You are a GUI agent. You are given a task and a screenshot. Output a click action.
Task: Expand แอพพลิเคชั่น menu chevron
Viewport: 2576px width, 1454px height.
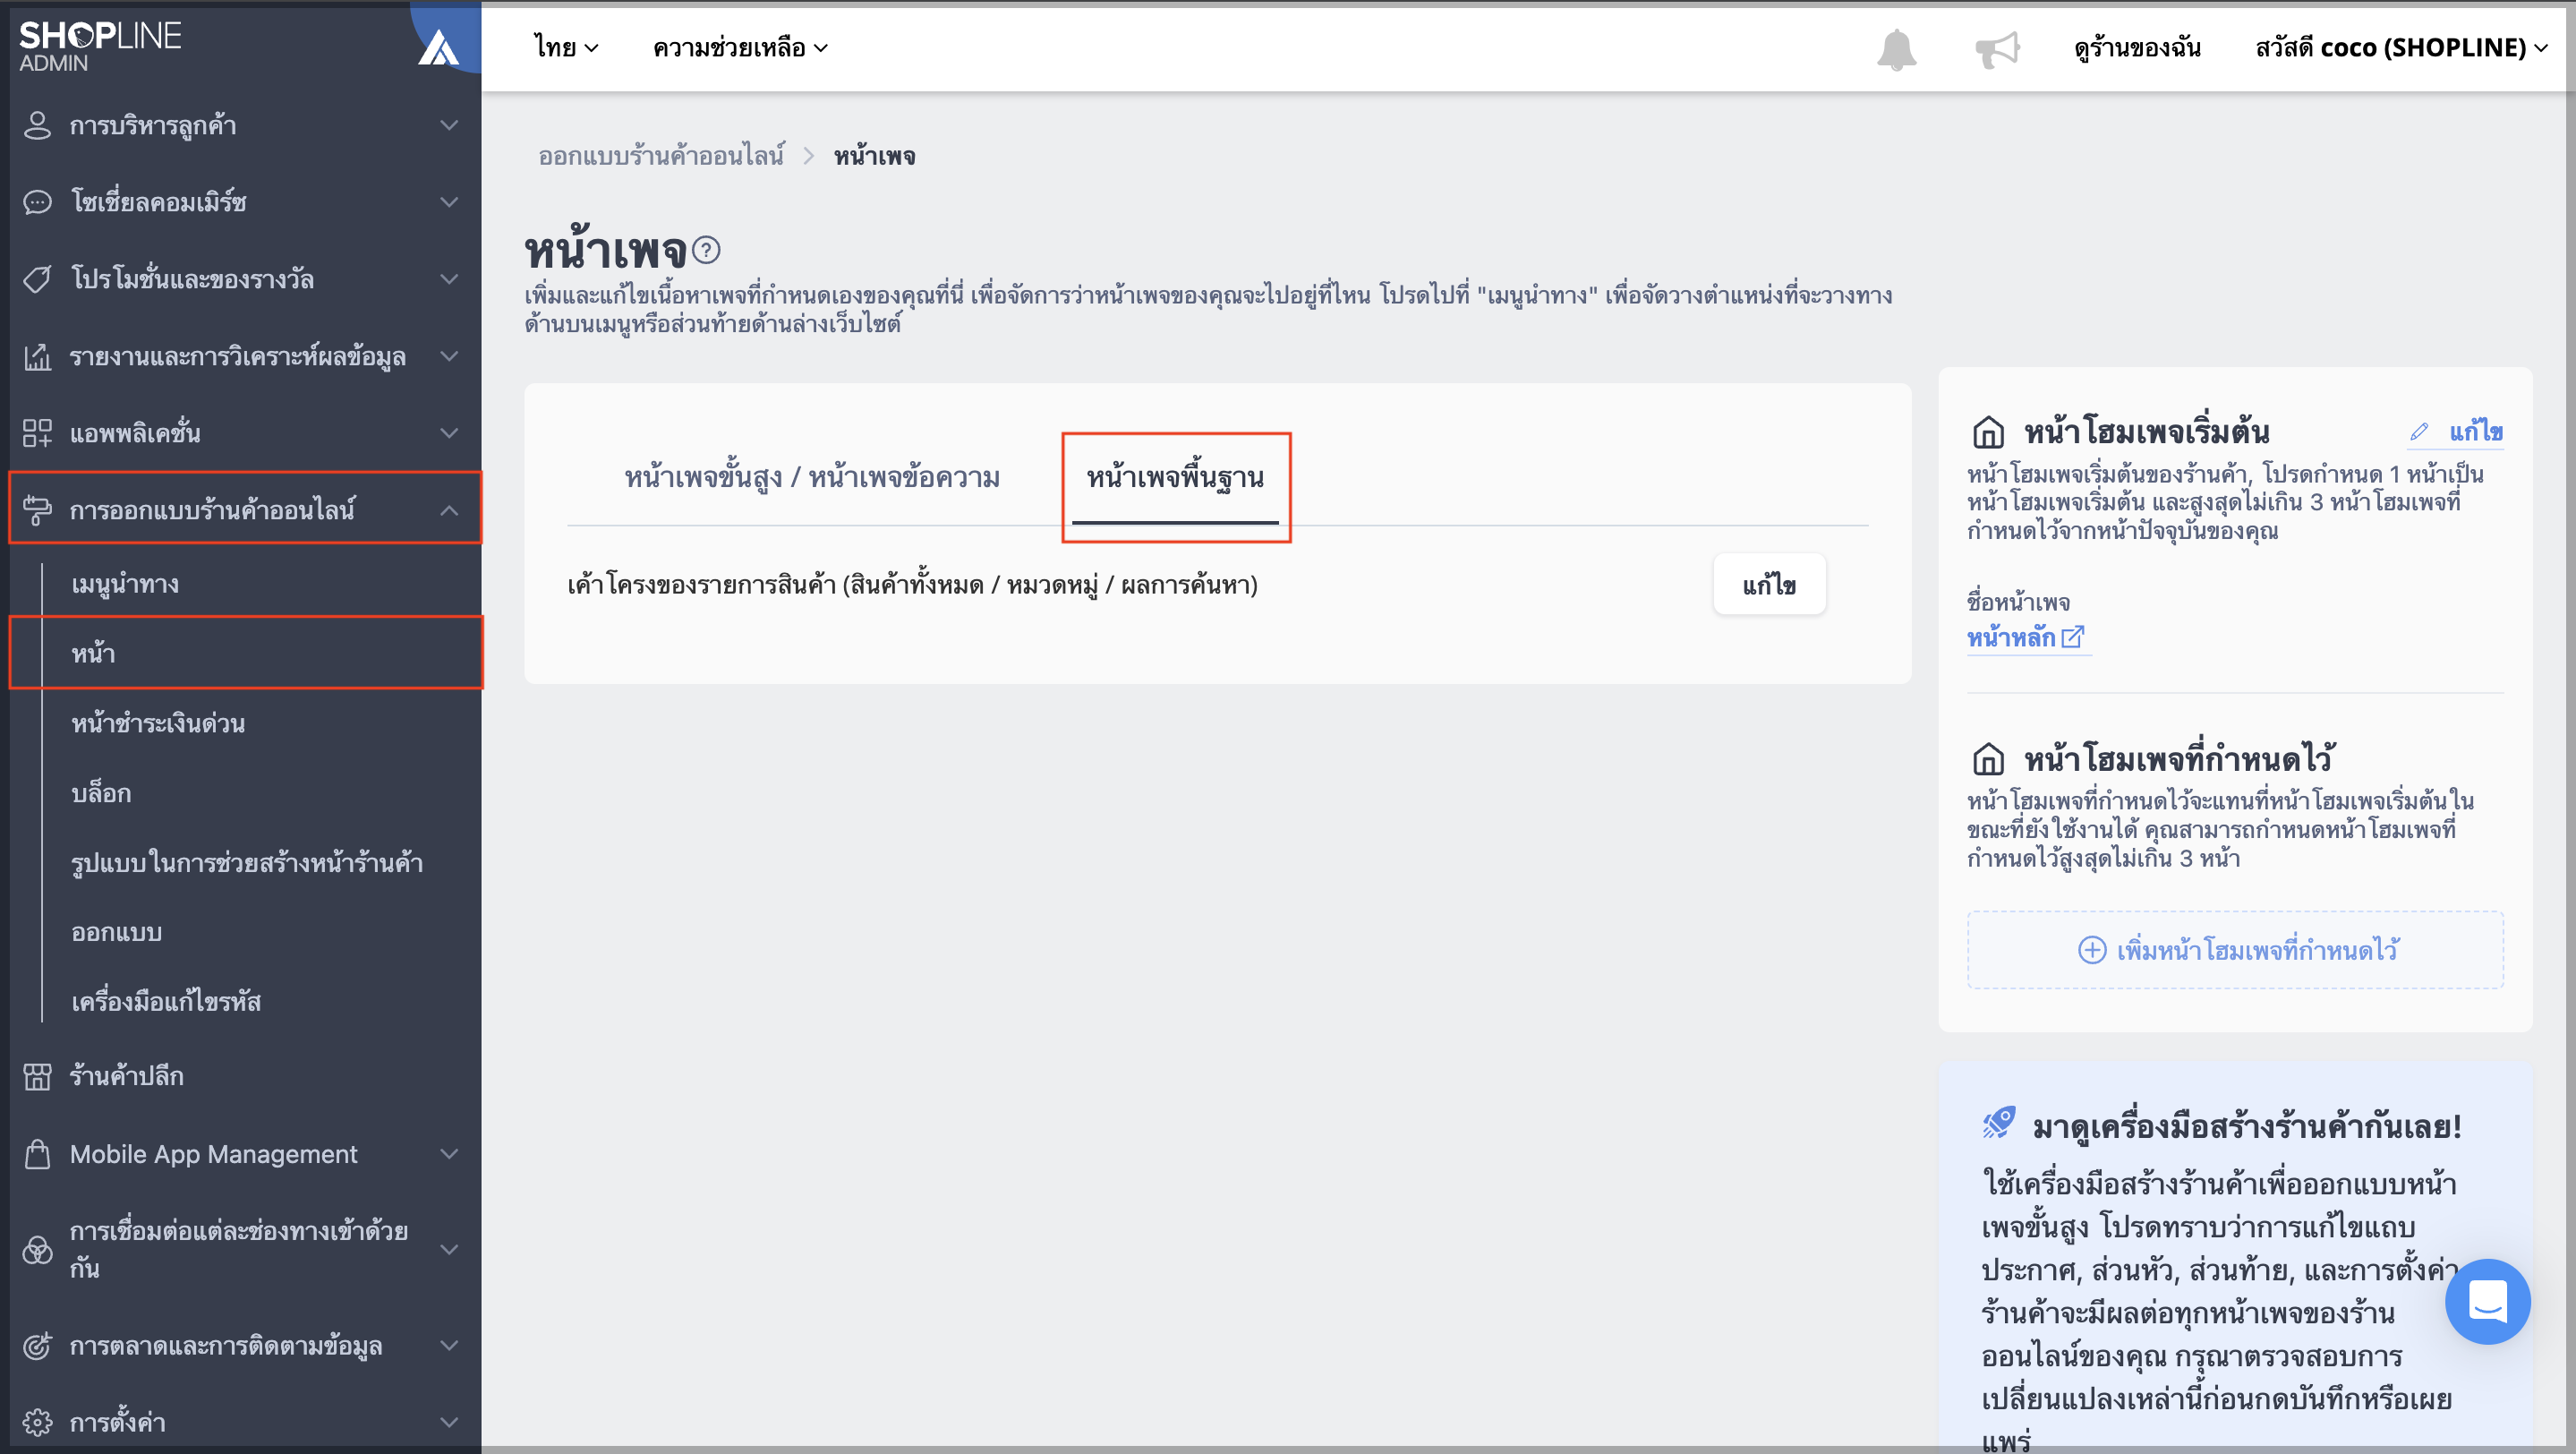click(449, 433)
